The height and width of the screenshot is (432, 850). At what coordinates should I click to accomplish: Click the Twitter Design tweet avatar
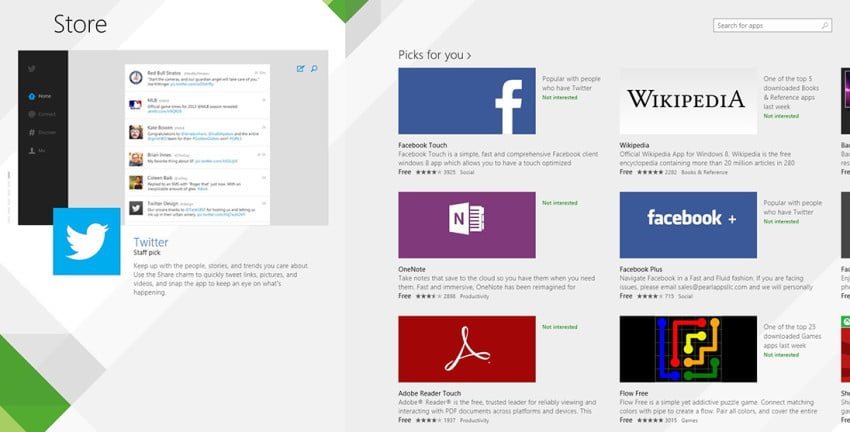[136, 208]
